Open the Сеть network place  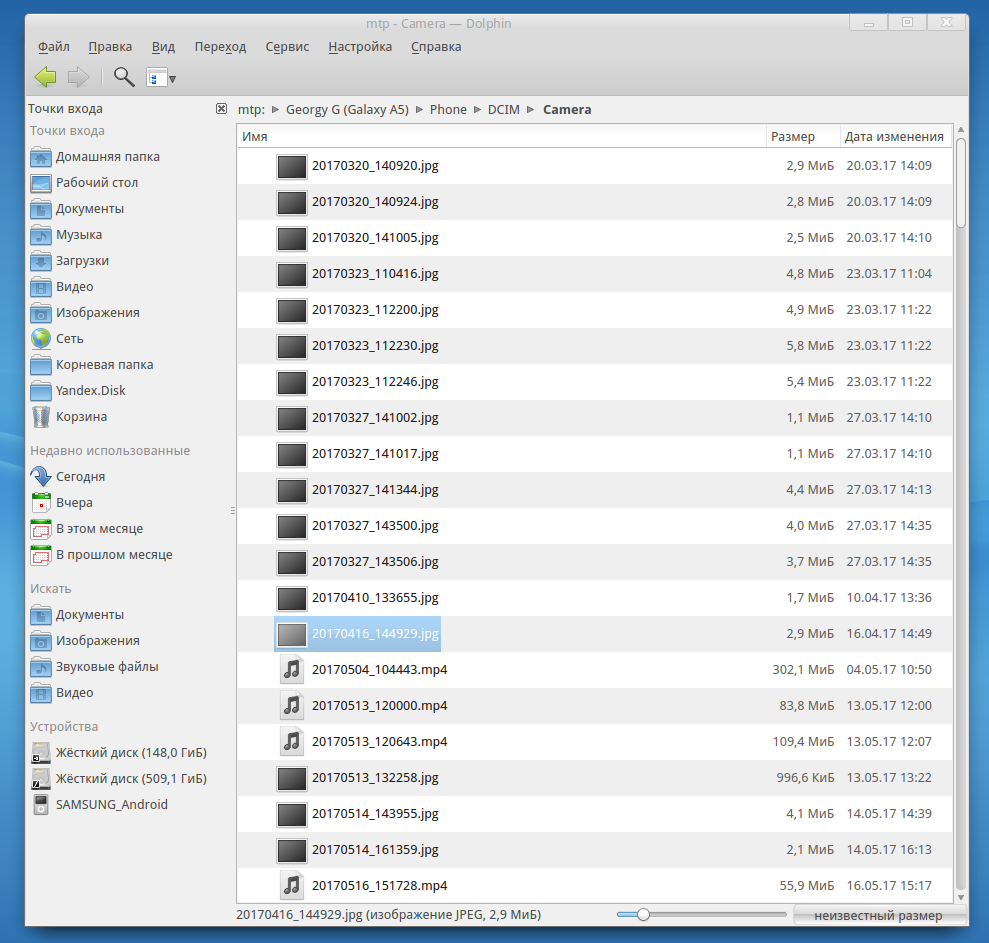pos(57,339)
